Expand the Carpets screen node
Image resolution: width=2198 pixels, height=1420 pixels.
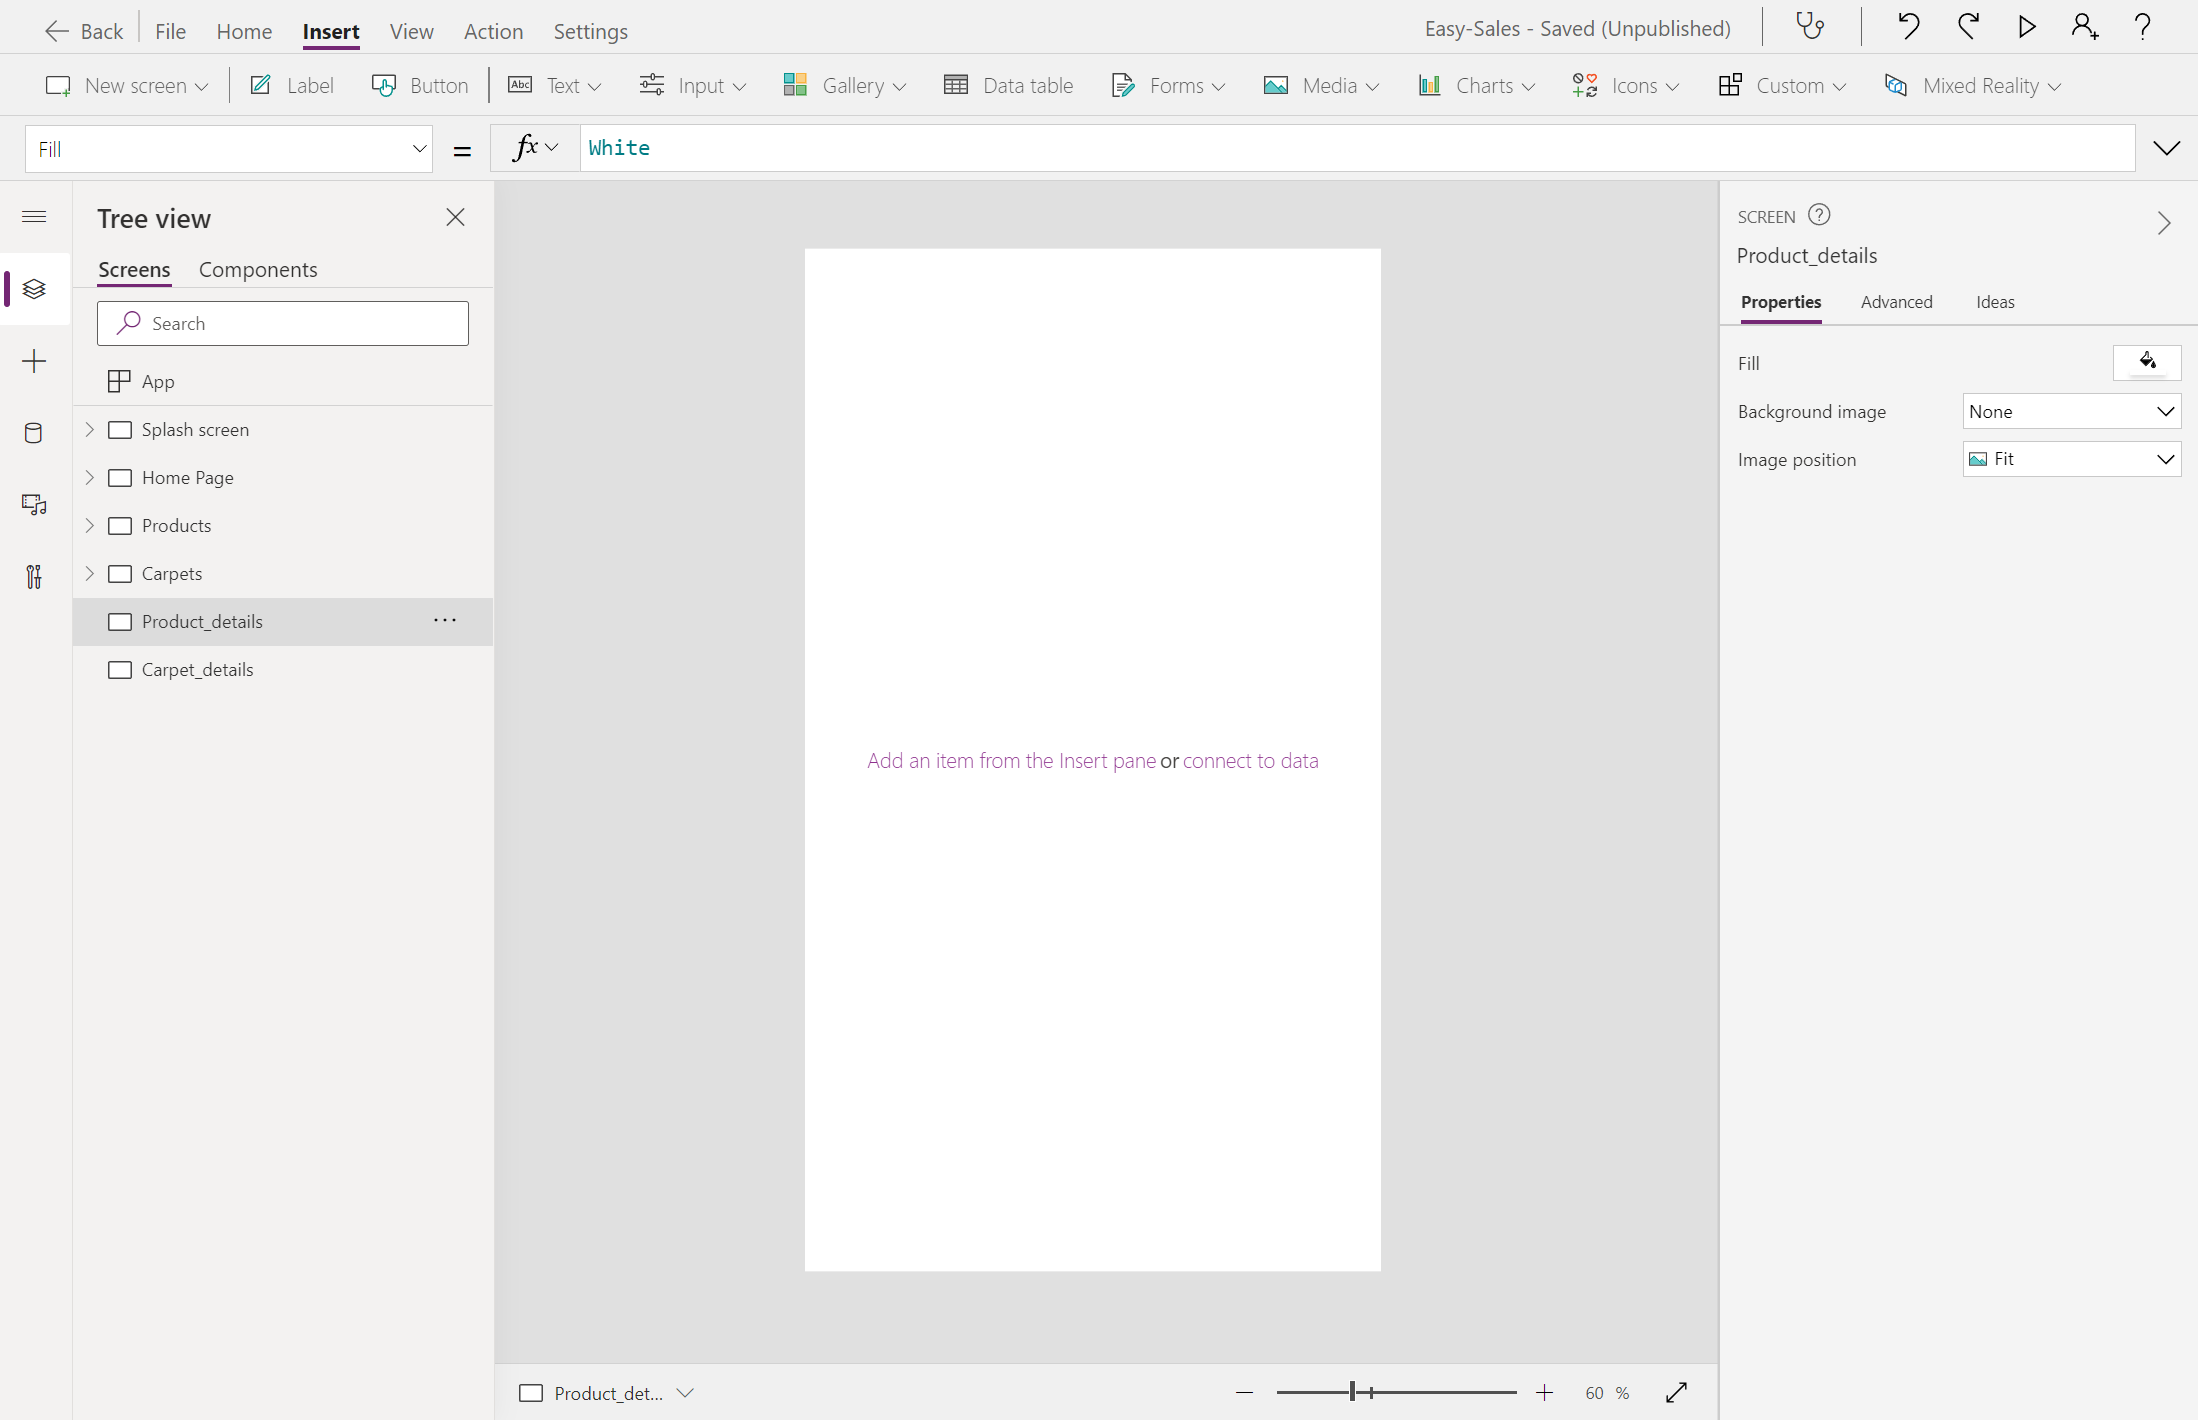coord(90,573)
